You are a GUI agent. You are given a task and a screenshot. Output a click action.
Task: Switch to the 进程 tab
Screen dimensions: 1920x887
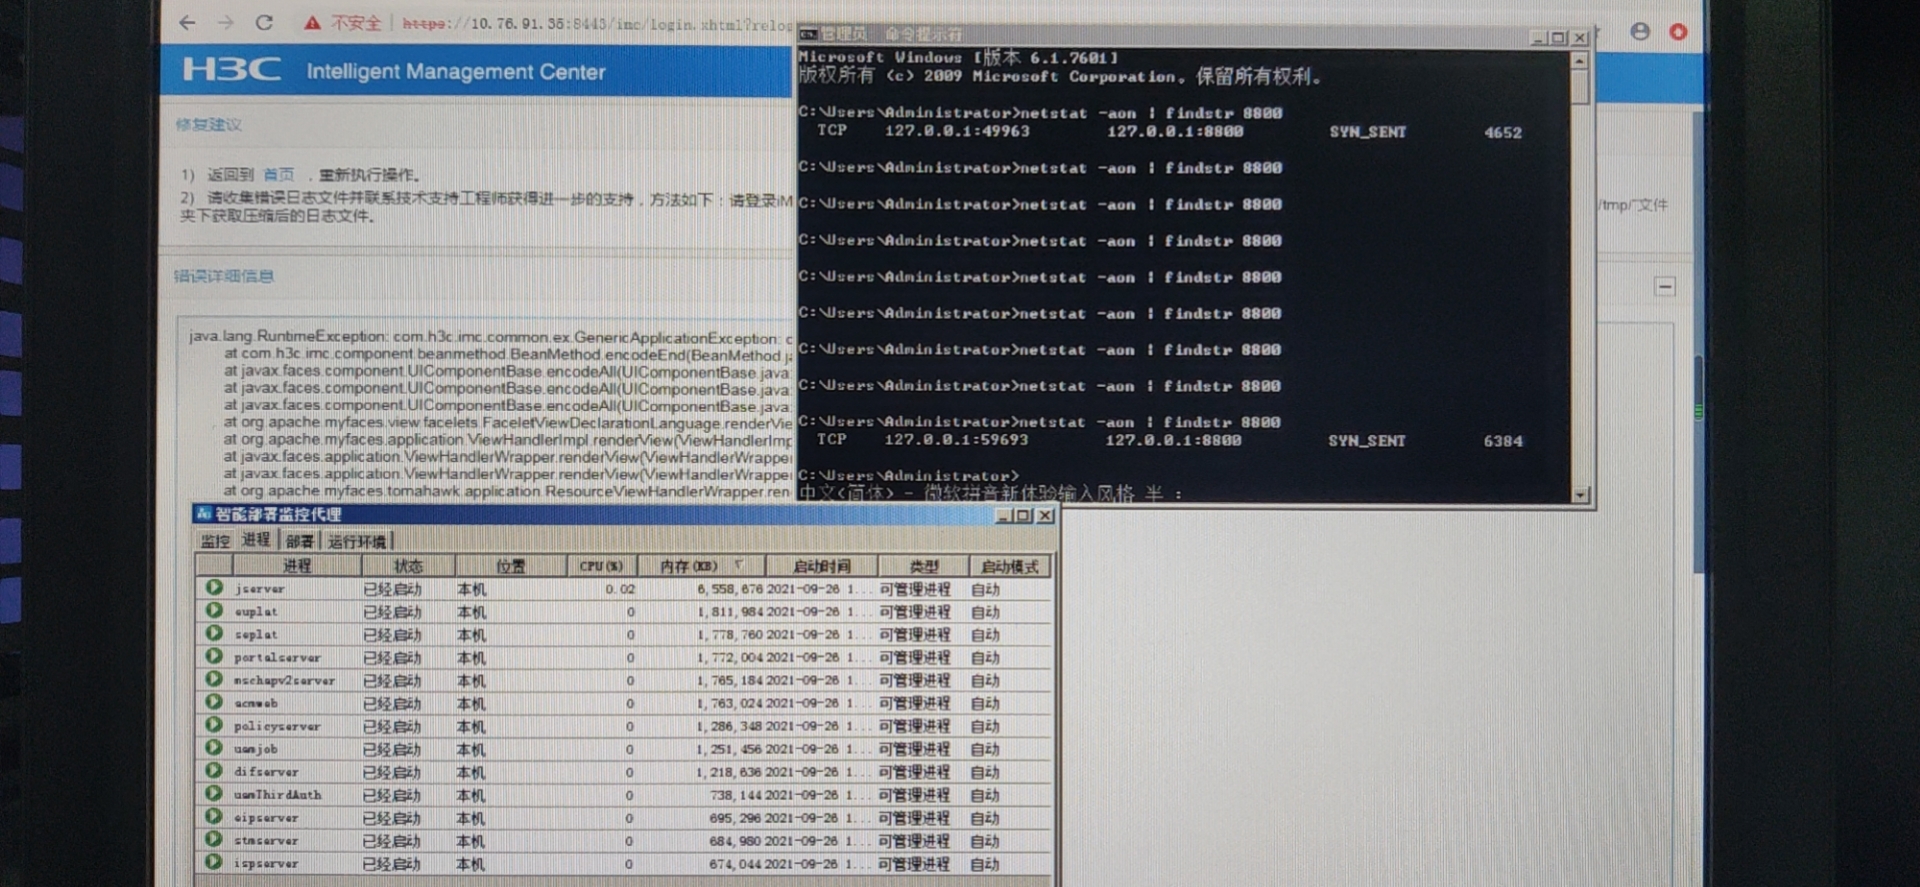[256, 540]
